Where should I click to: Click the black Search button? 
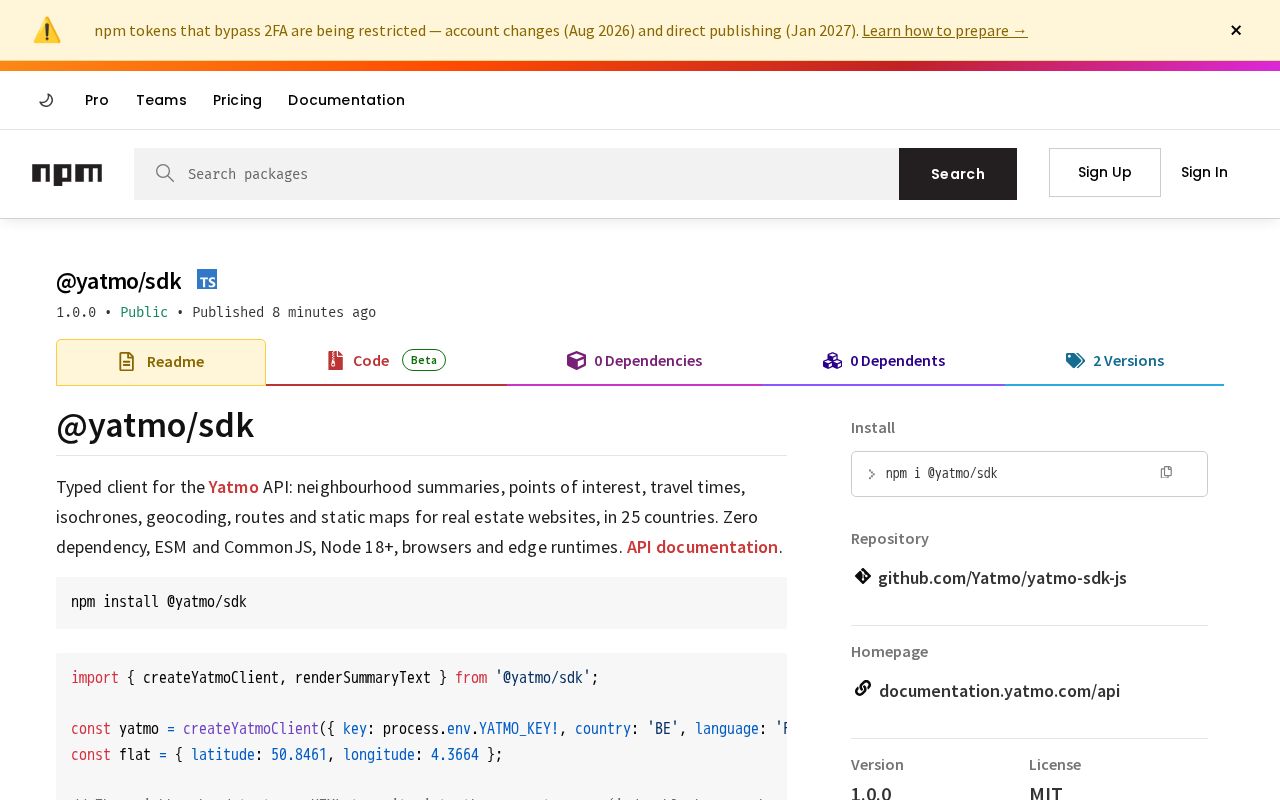[958, 174]
